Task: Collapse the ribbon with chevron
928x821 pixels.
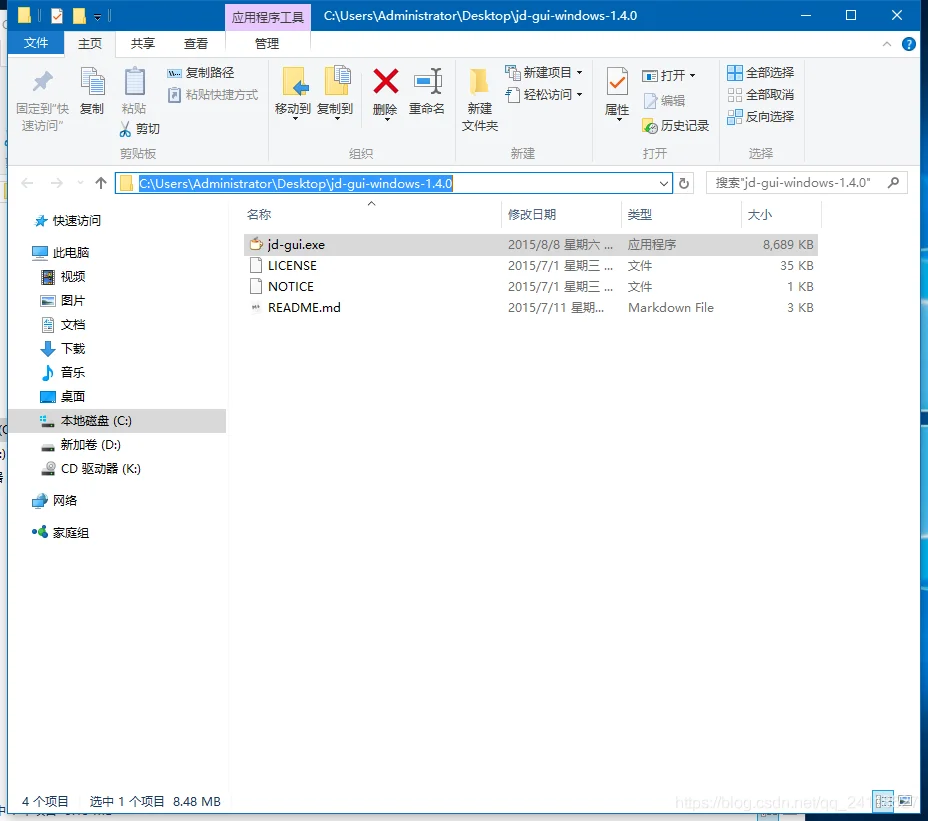Action: coord(887,44)
